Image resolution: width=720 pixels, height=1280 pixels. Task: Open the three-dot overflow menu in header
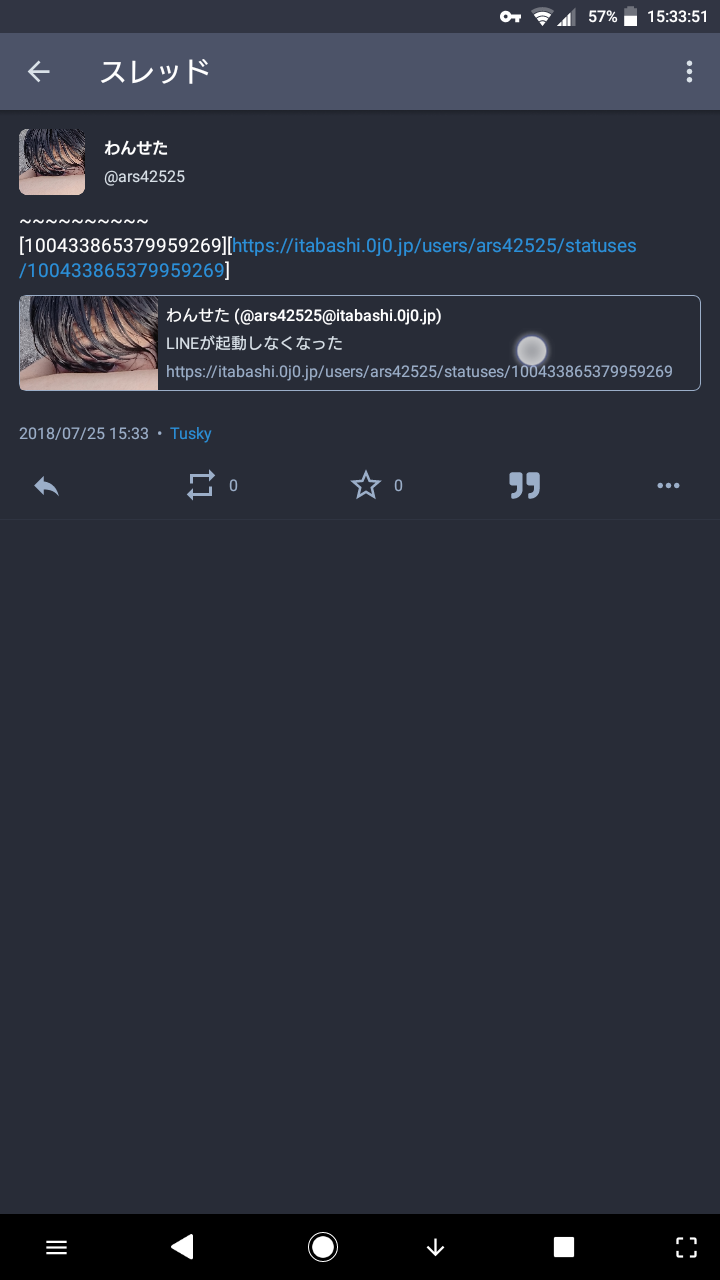point(689,71)
